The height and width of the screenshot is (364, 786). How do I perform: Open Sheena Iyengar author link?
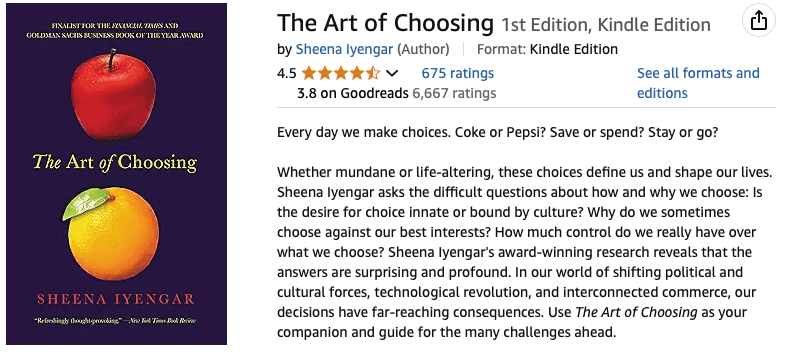point(344,49)
